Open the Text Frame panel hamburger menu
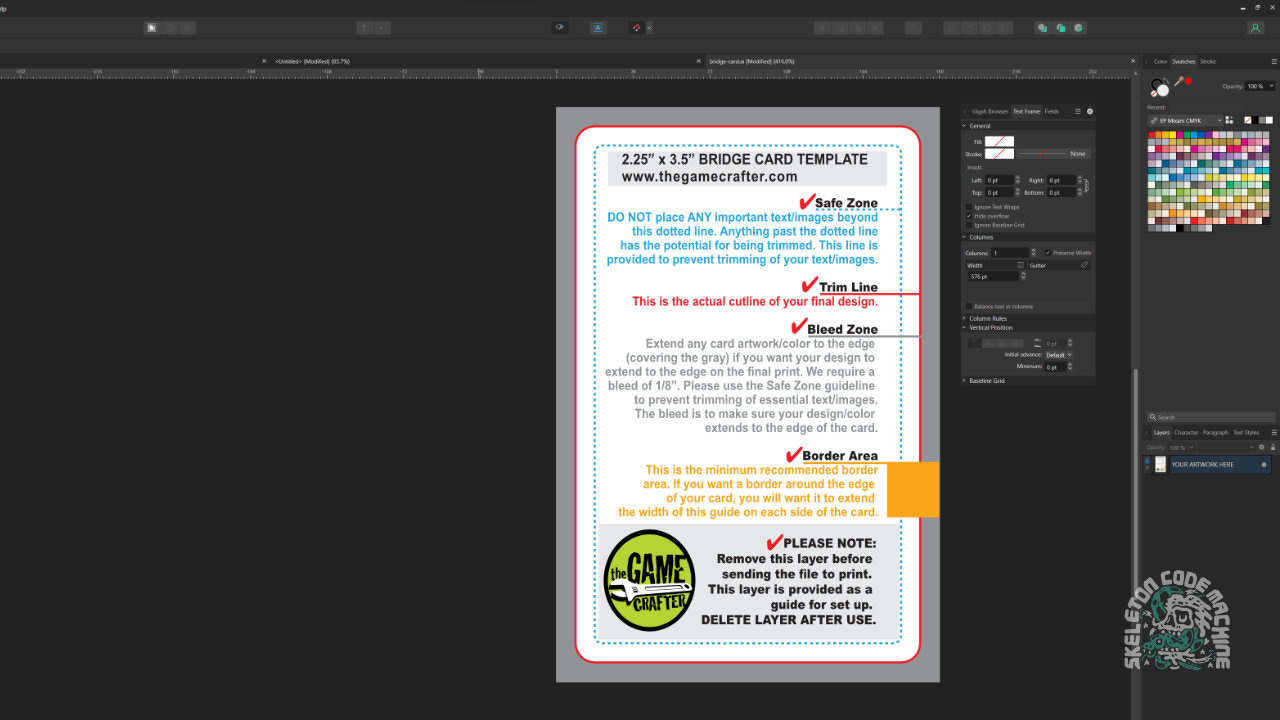This screenshot has width=1280, height=720. pyautogui.click(x=1077, y=112)
